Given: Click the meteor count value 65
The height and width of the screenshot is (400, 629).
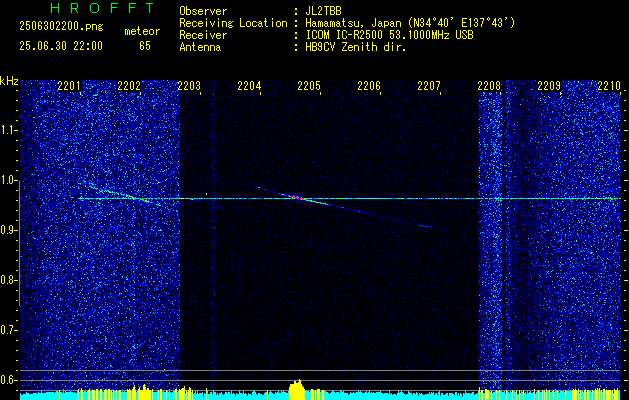Looking at the screenshot, I should (x=145, y=46).
